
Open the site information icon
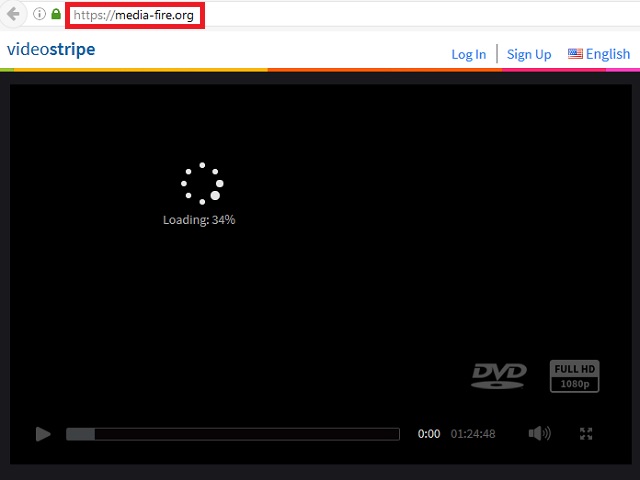(39, 14)
